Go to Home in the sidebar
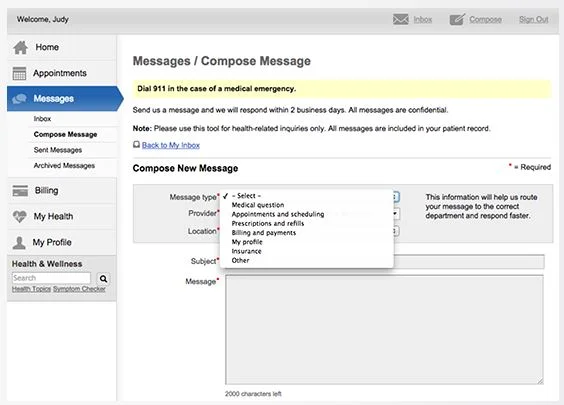This screenshot has height=405, width=564. click(62, 47)
